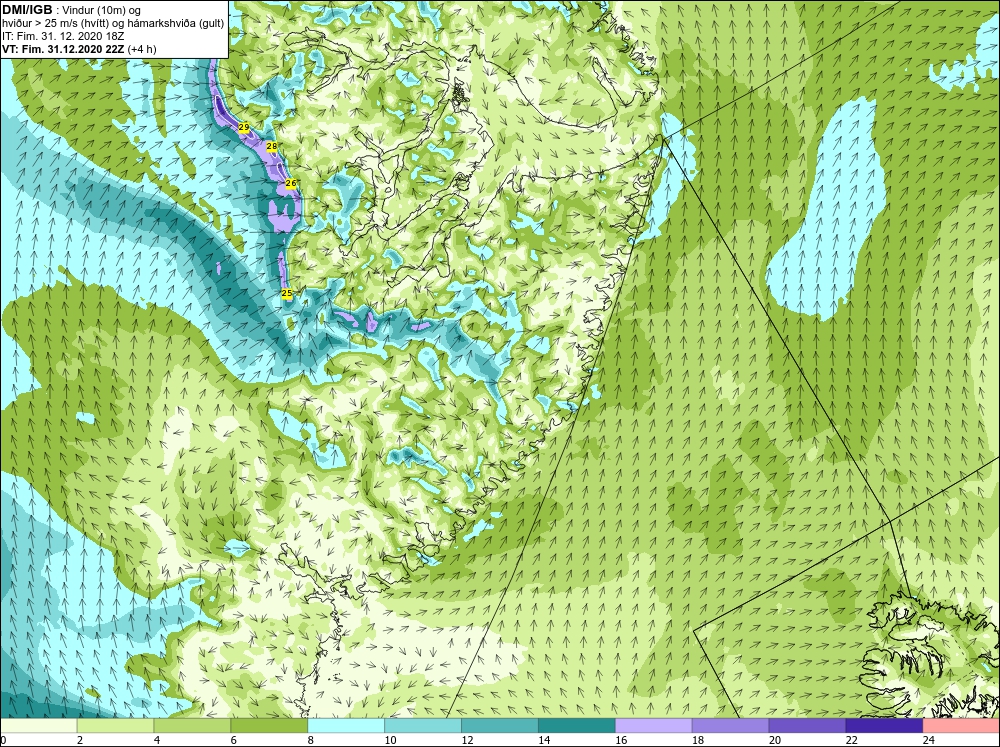Click the legend scale value 16
Image resolution: width=1000 pixels, height=747 pixels.
(621, 740)
